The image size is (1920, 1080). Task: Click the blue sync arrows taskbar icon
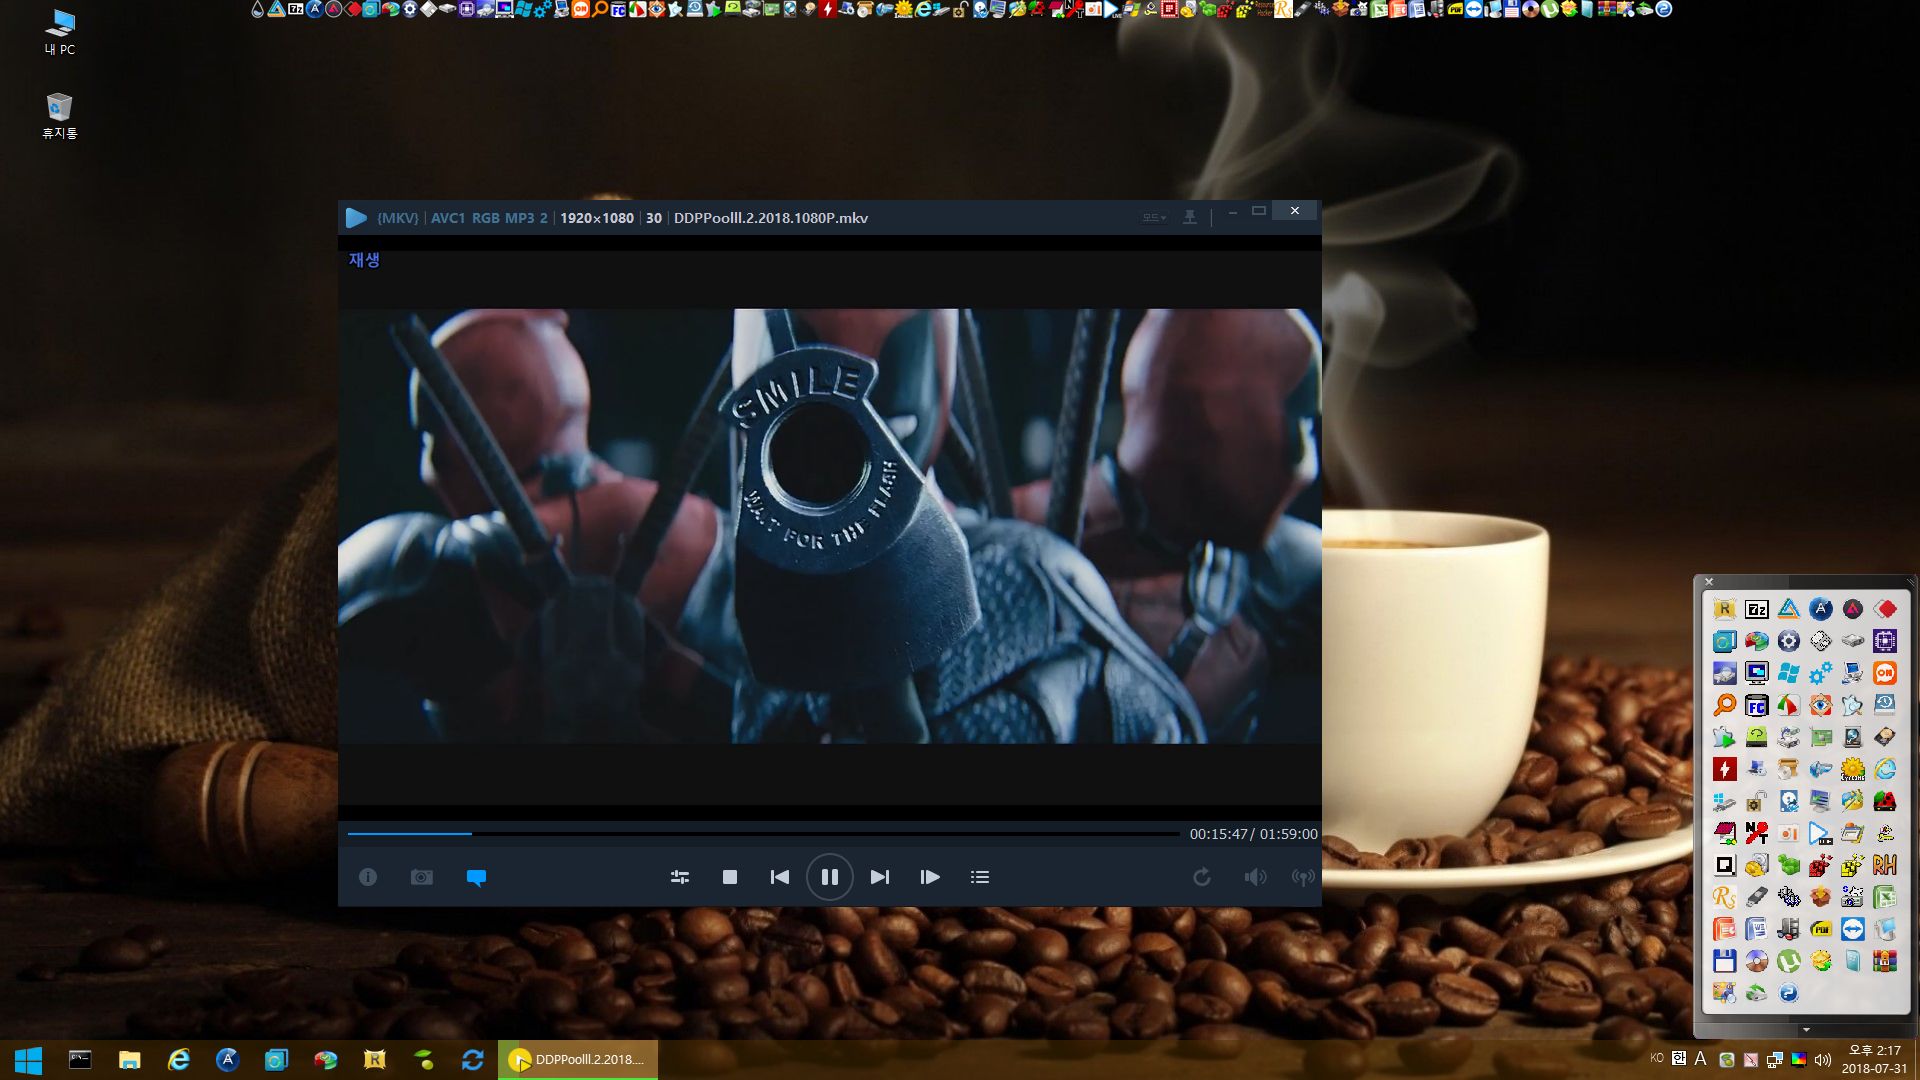pyautogui.click(x=473, y=1060)
